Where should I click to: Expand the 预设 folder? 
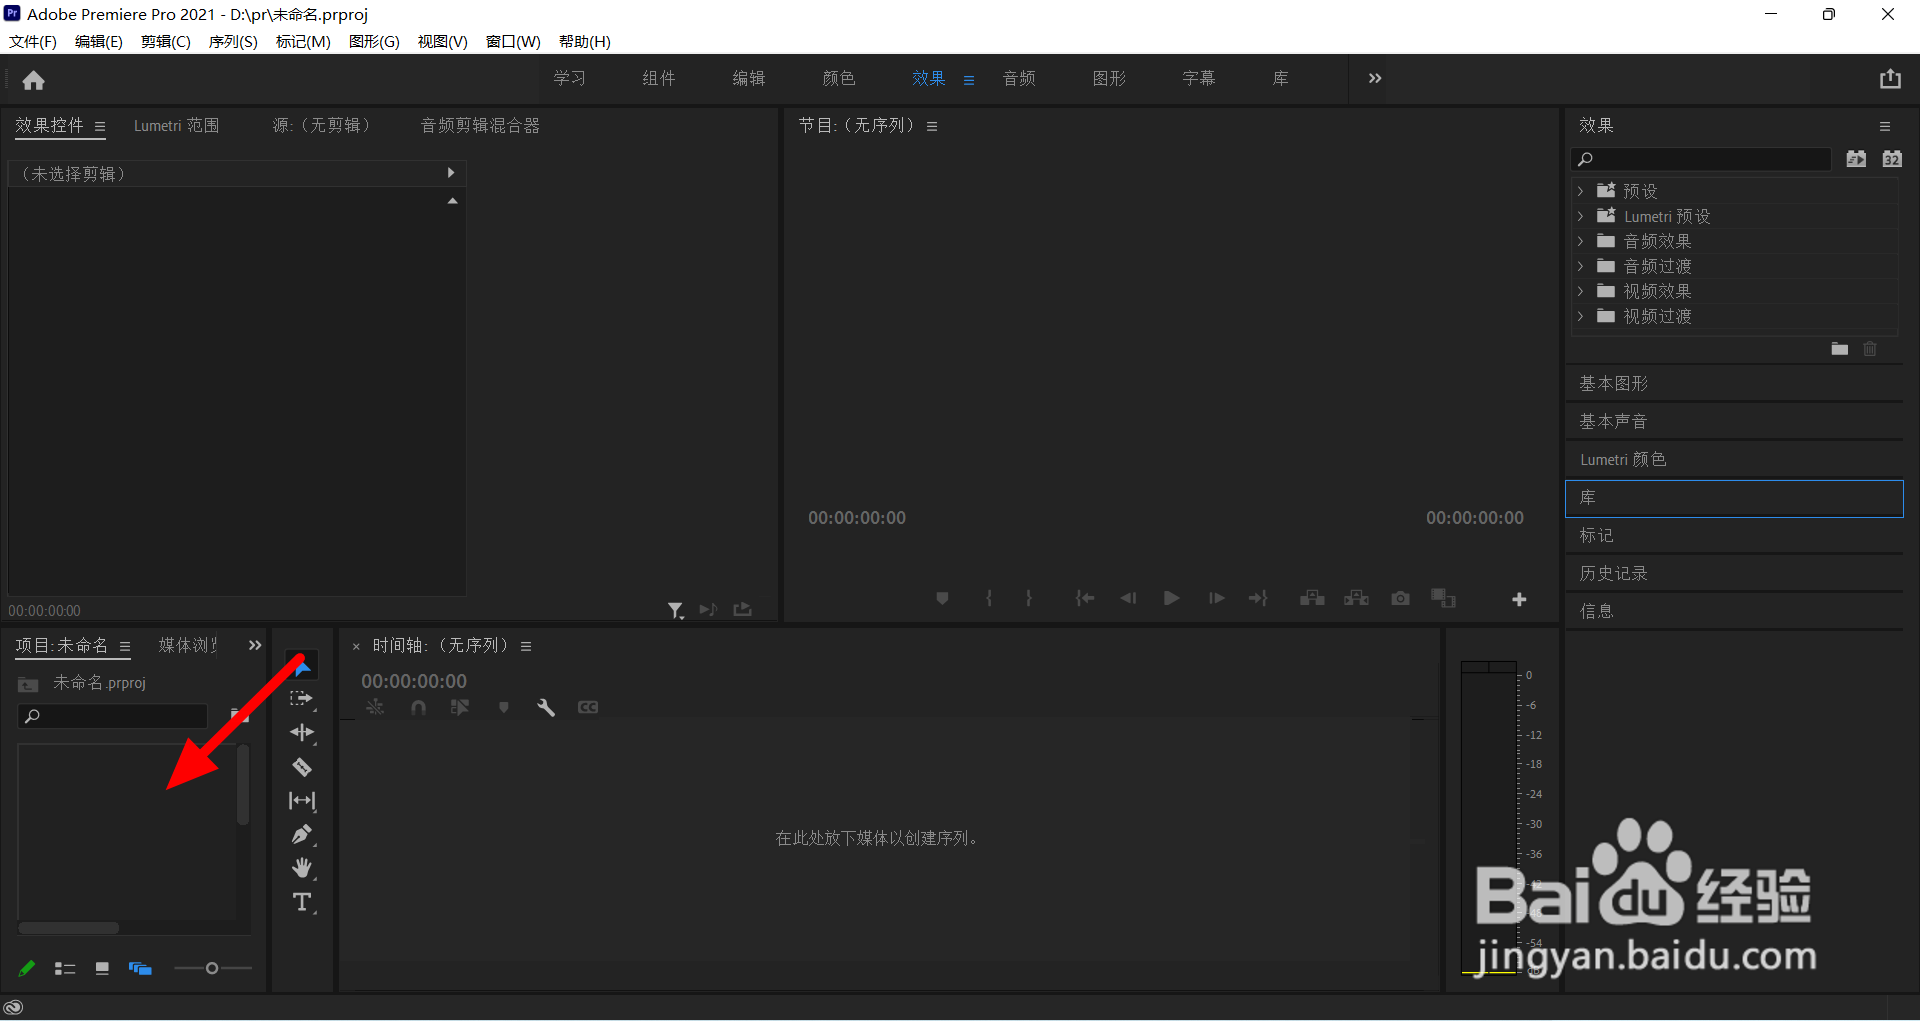(1580, 191)
